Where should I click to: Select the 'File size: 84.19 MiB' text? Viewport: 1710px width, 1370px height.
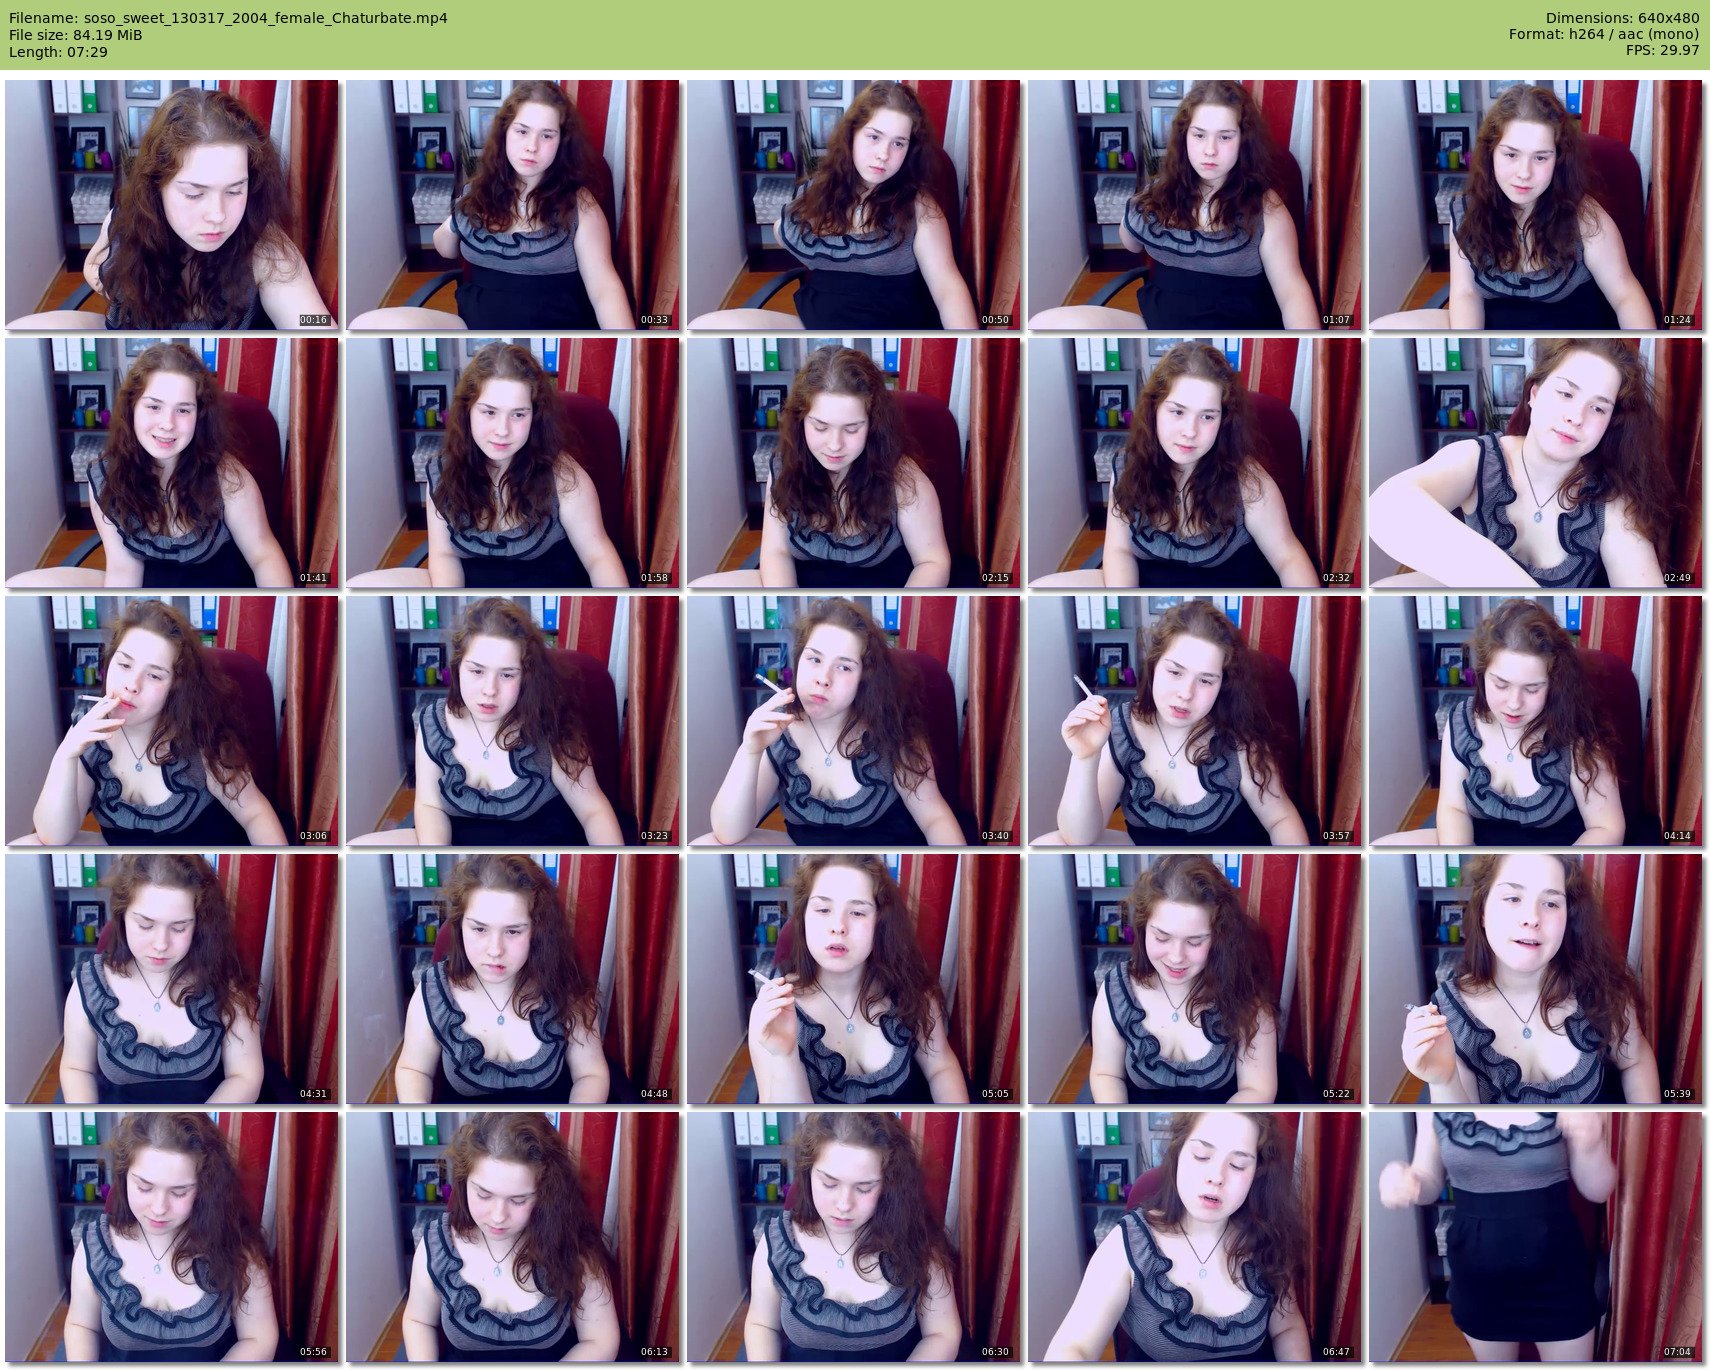[x=75, y=35]
